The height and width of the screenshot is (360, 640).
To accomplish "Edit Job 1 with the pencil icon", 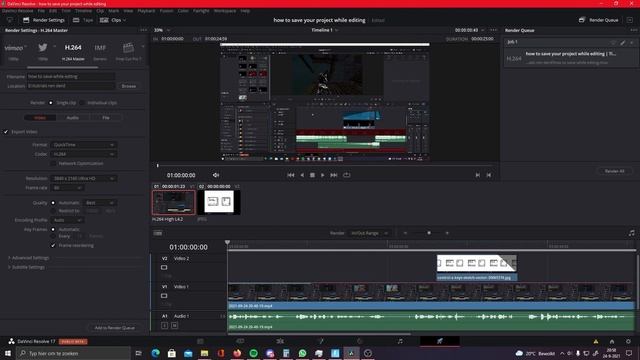I will click(622, 42).
